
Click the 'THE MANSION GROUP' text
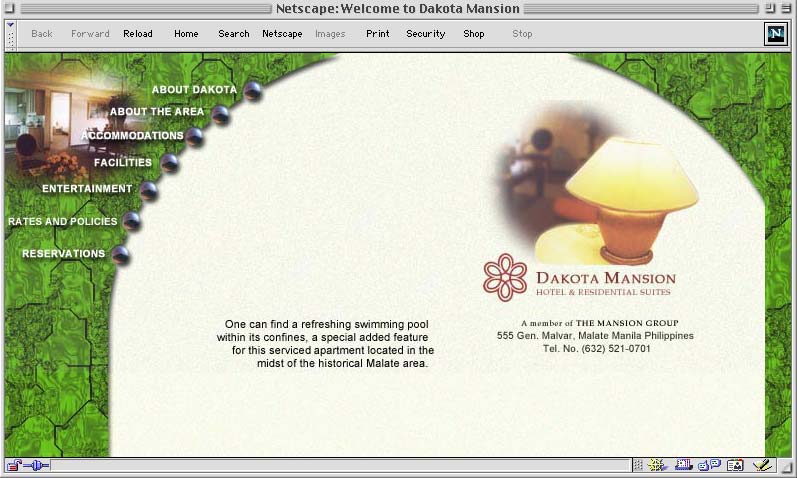point(627,323)
